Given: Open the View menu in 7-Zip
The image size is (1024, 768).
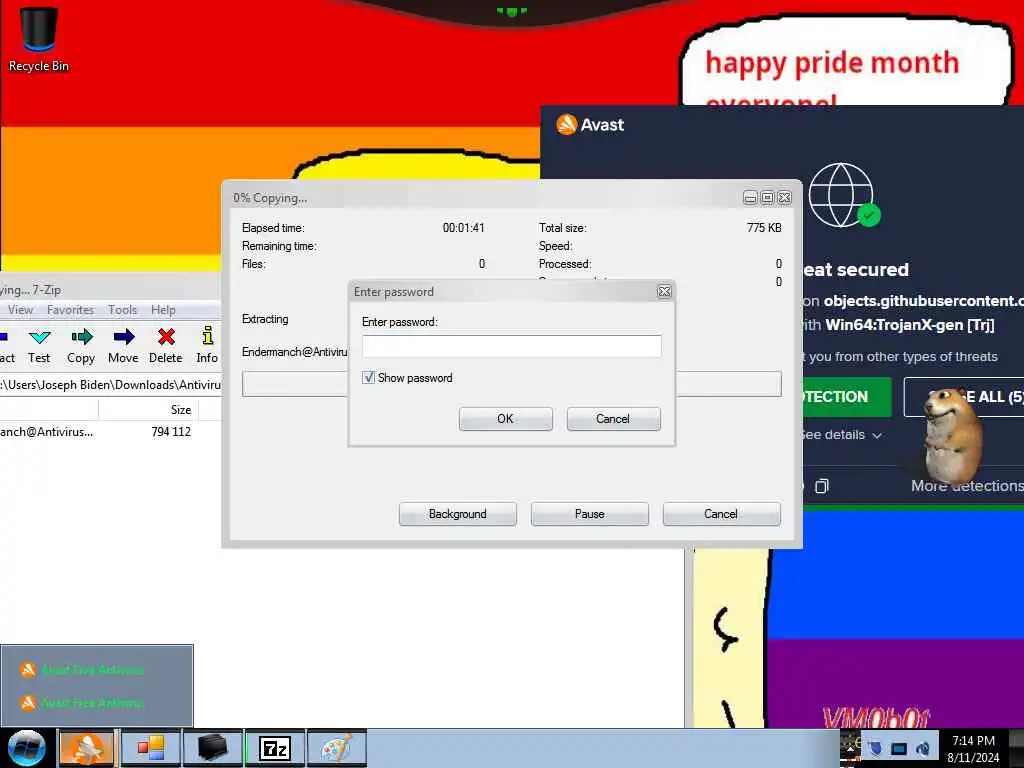Looking at the screenshot, I should pyautogui.click(x=21, y=310).
